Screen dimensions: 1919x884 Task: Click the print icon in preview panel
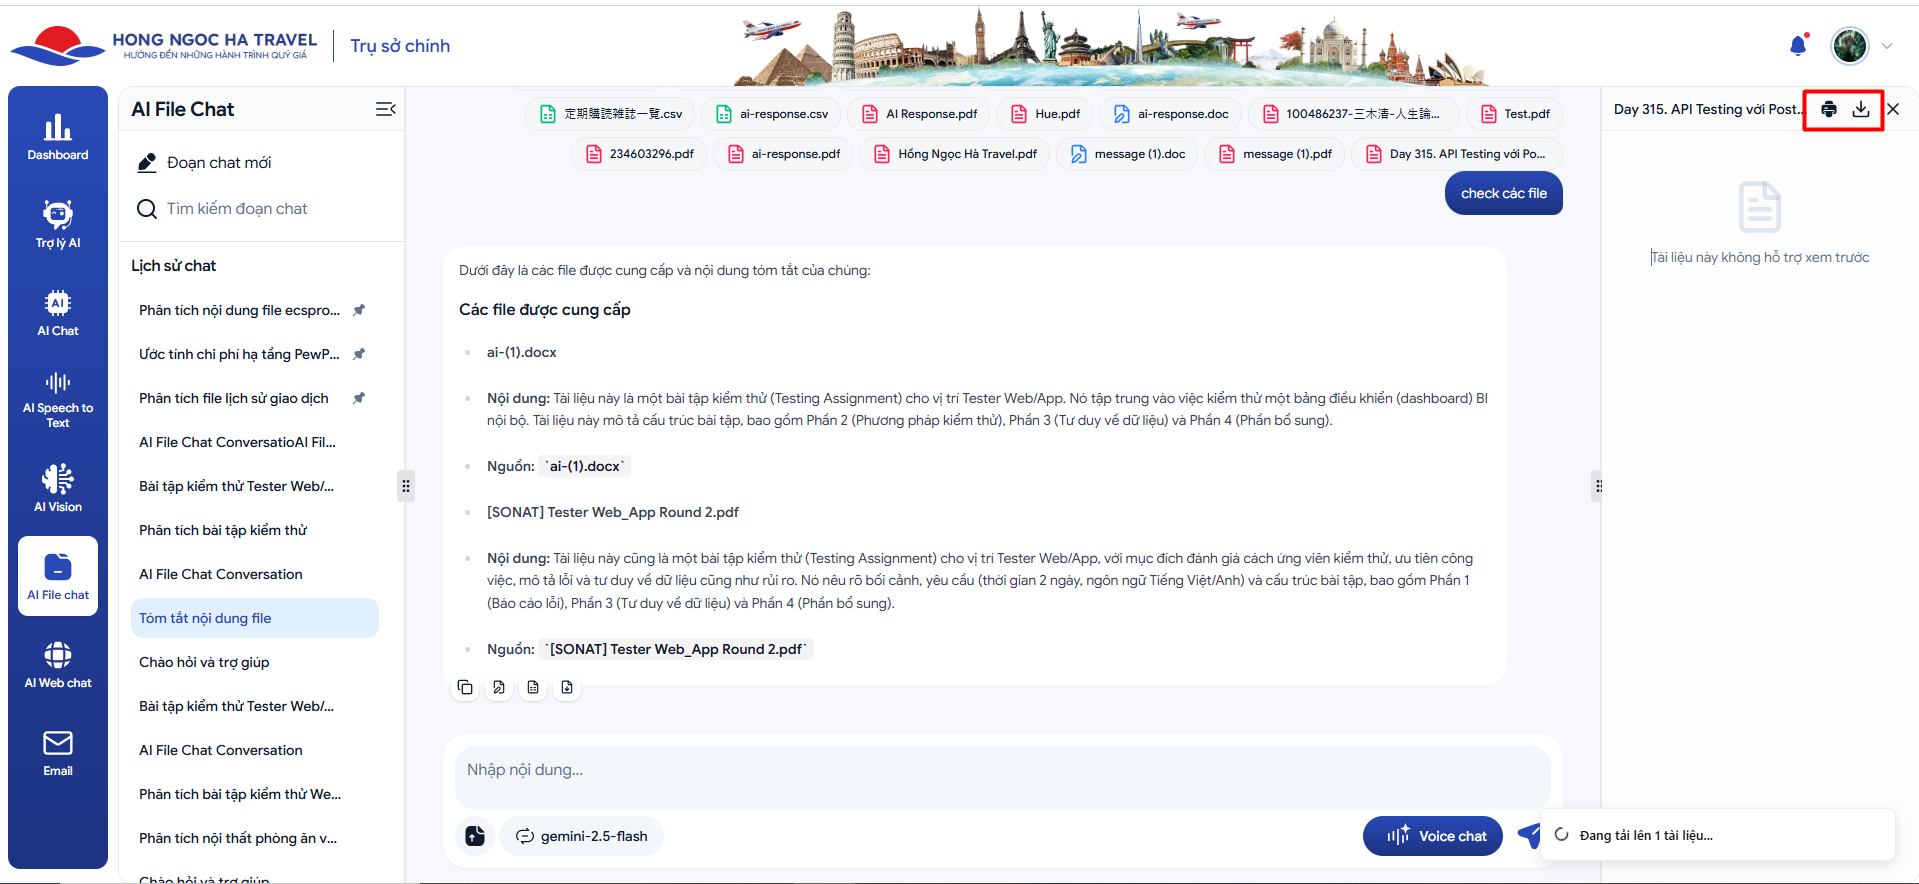(x=1828, y=110)
